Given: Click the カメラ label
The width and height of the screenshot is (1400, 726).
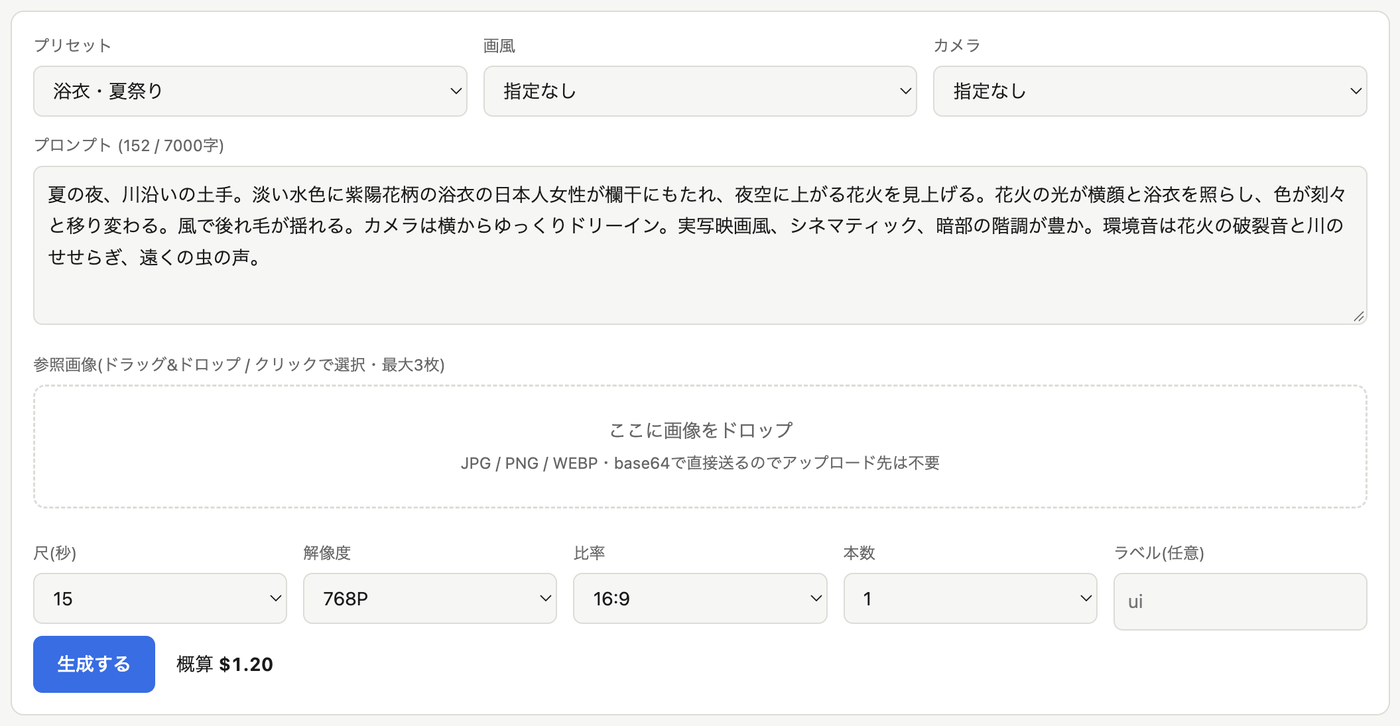Looking at the screenshot, I should 957,45.
